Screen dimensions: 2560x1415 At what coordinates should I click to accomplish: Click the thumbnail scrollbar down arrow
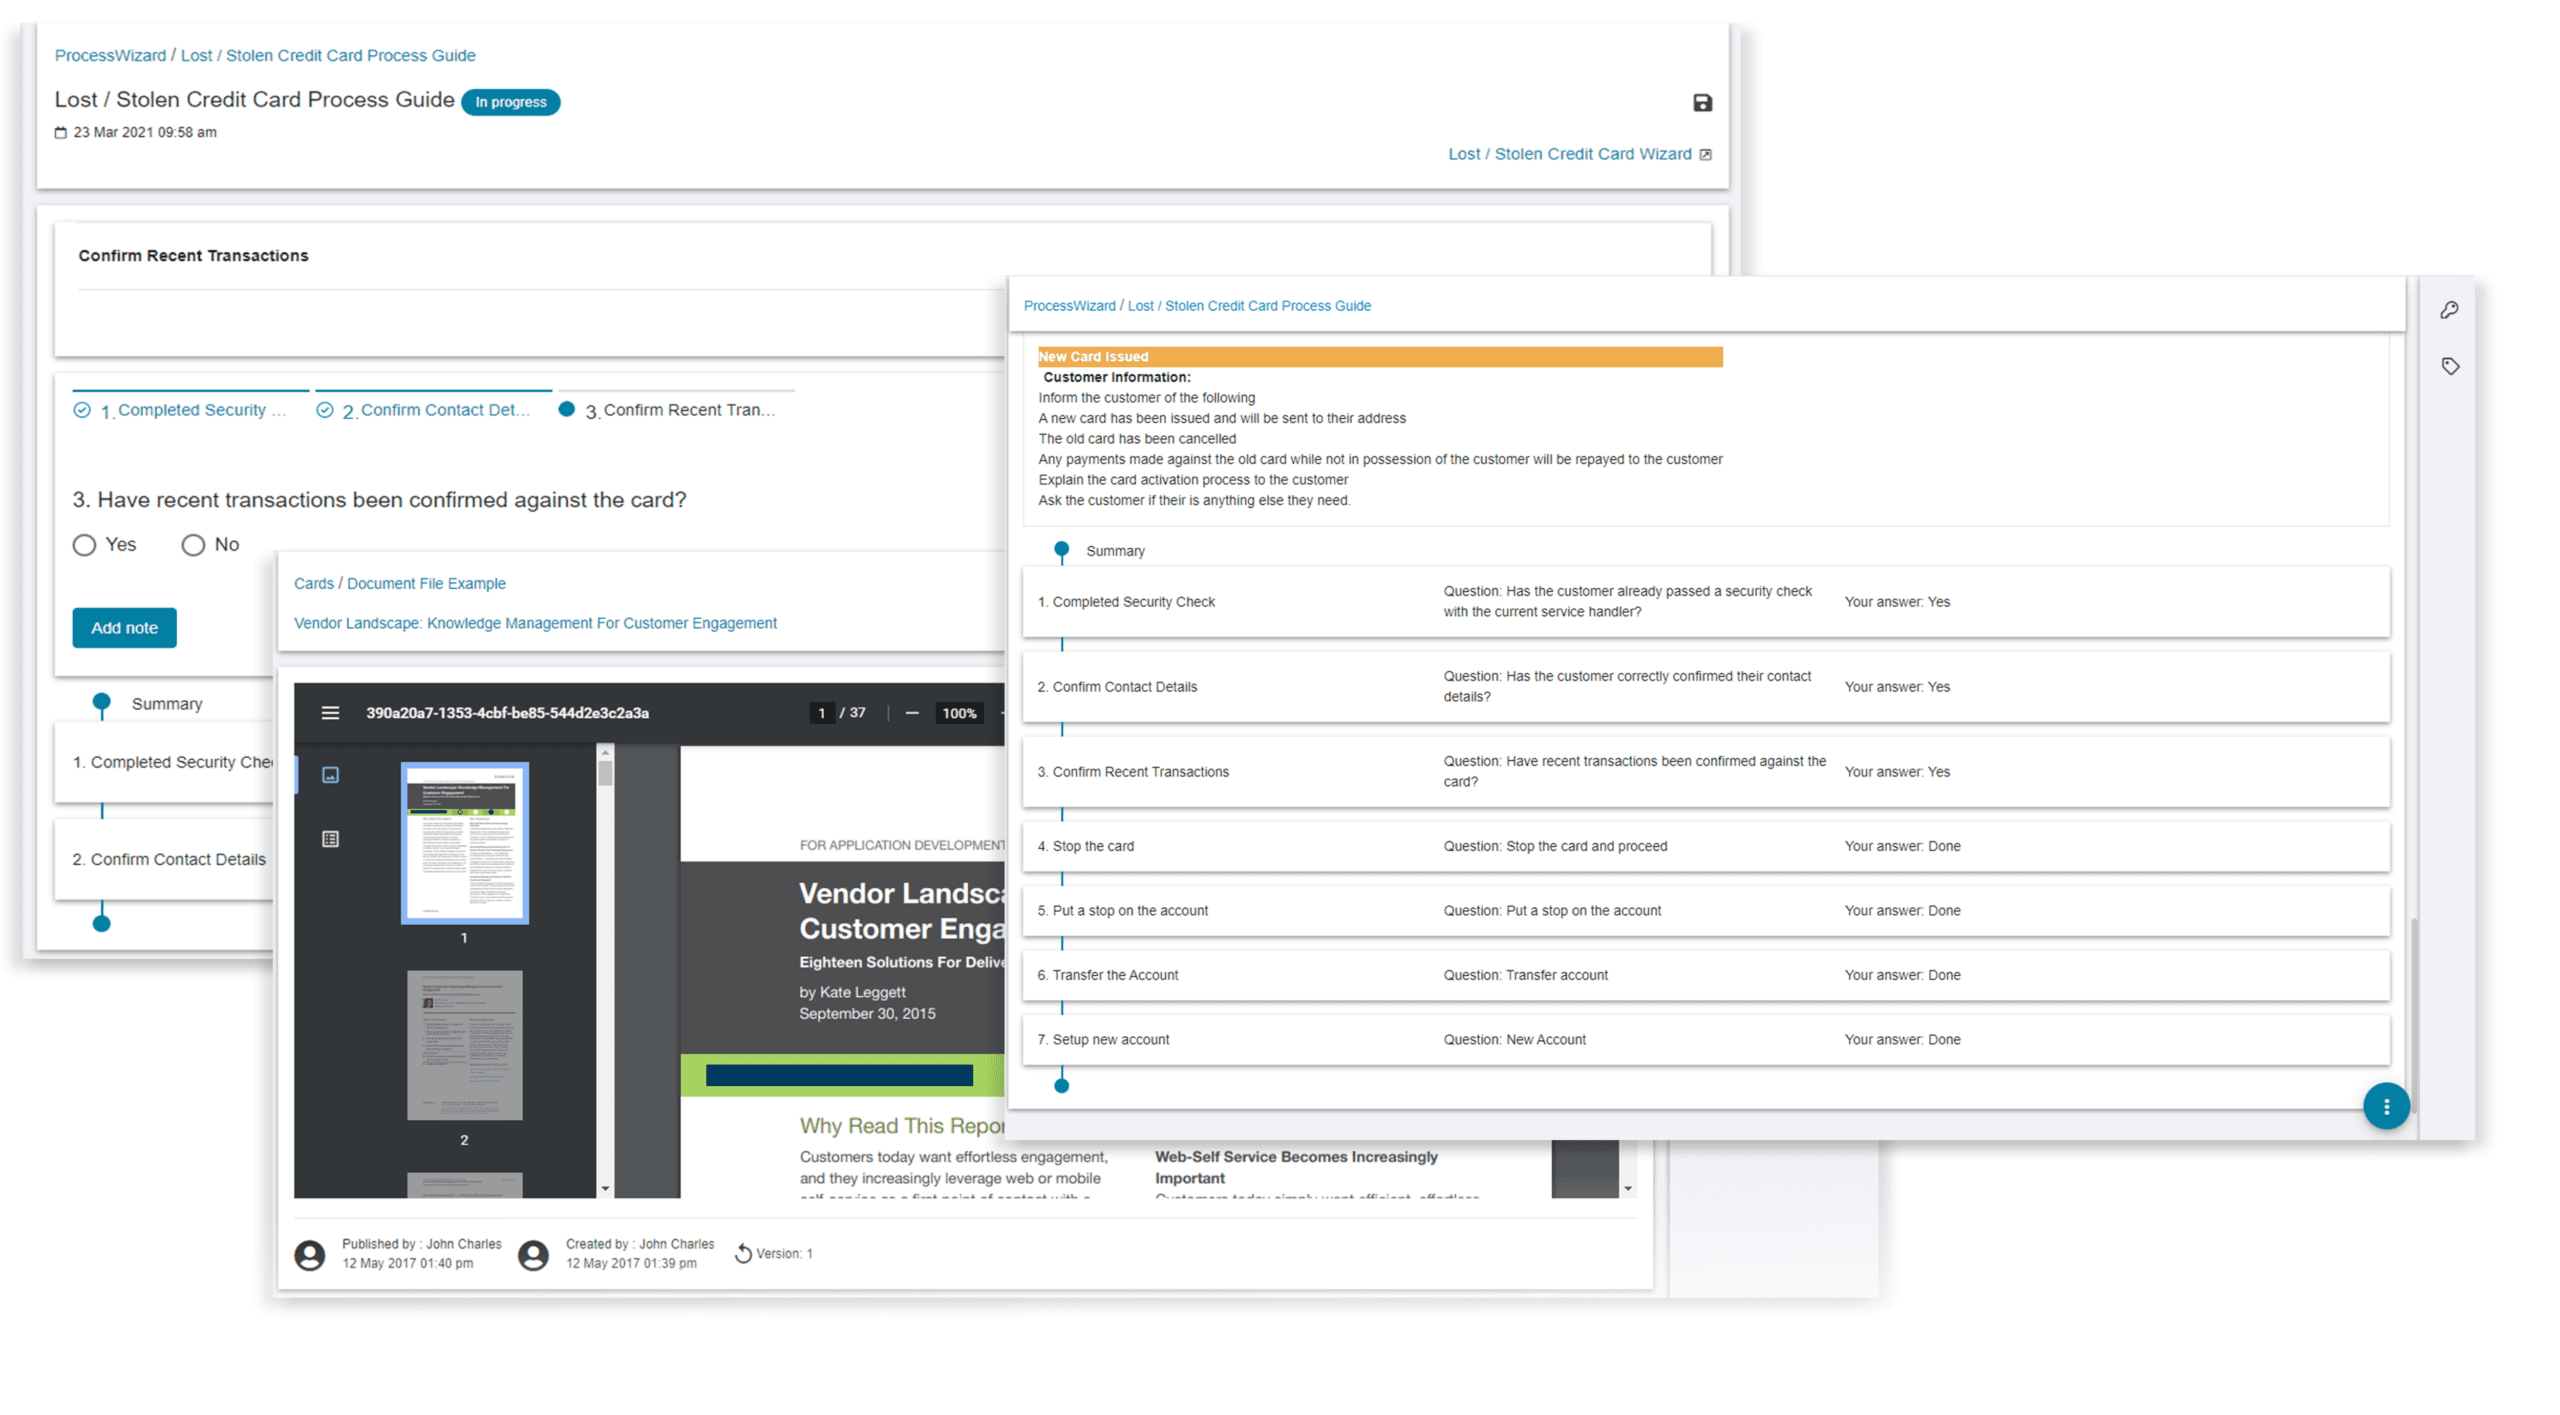click(x=605, y=1189)
